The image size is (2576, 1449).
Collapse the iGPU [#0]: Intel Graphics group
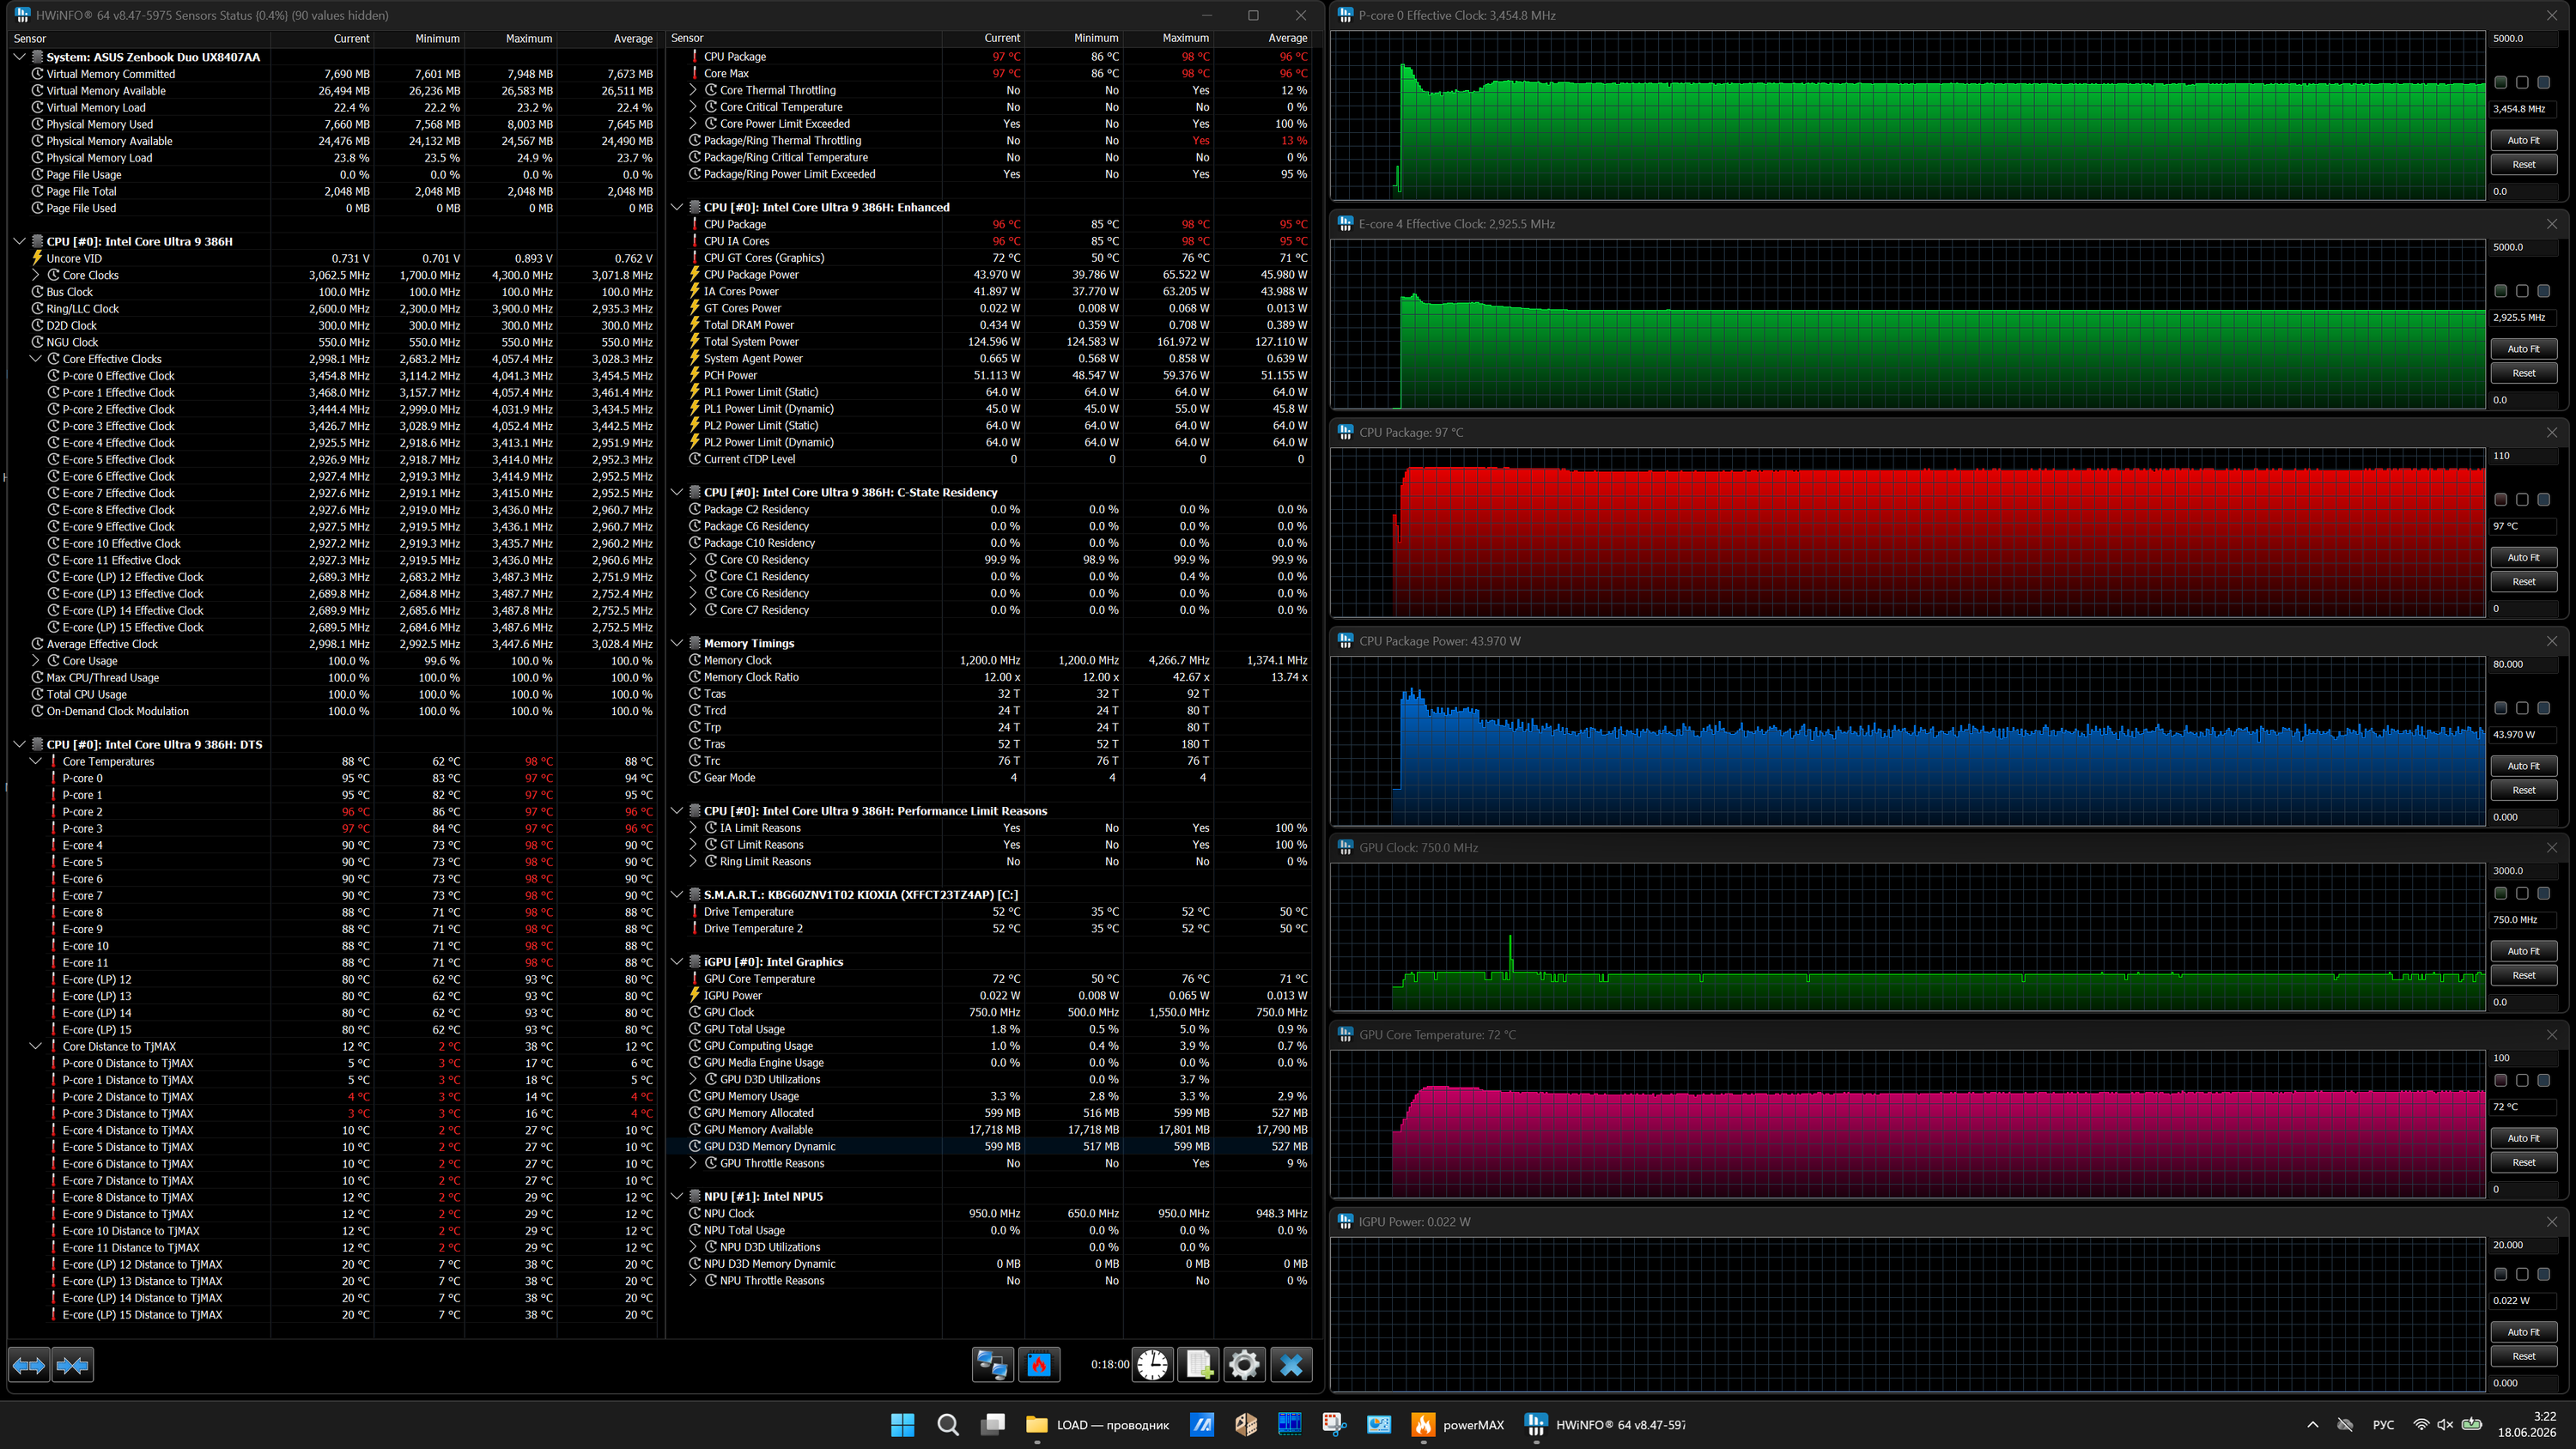(677, 962)
